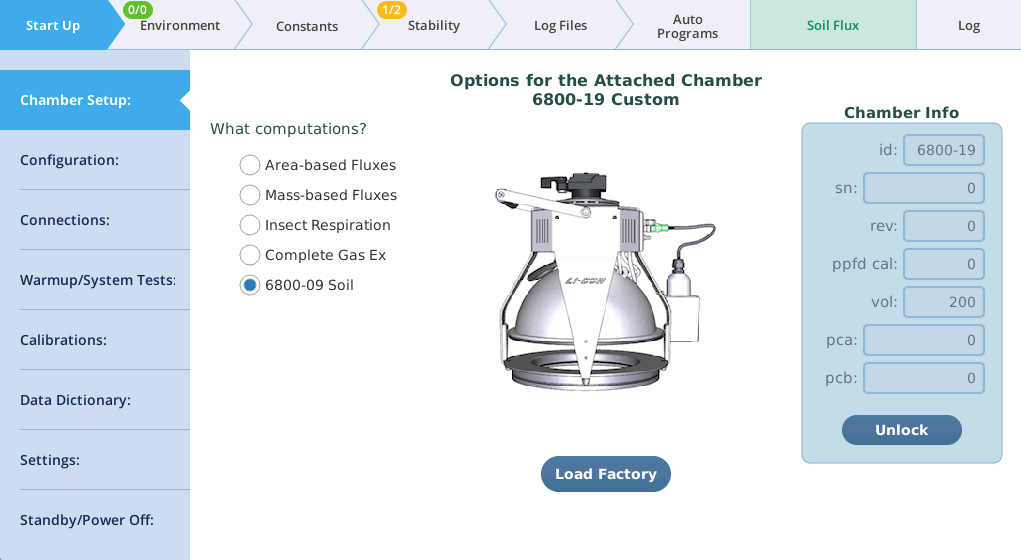Click the 1/2 badge on Stability
1021x560 pixels.
point(391,10)
